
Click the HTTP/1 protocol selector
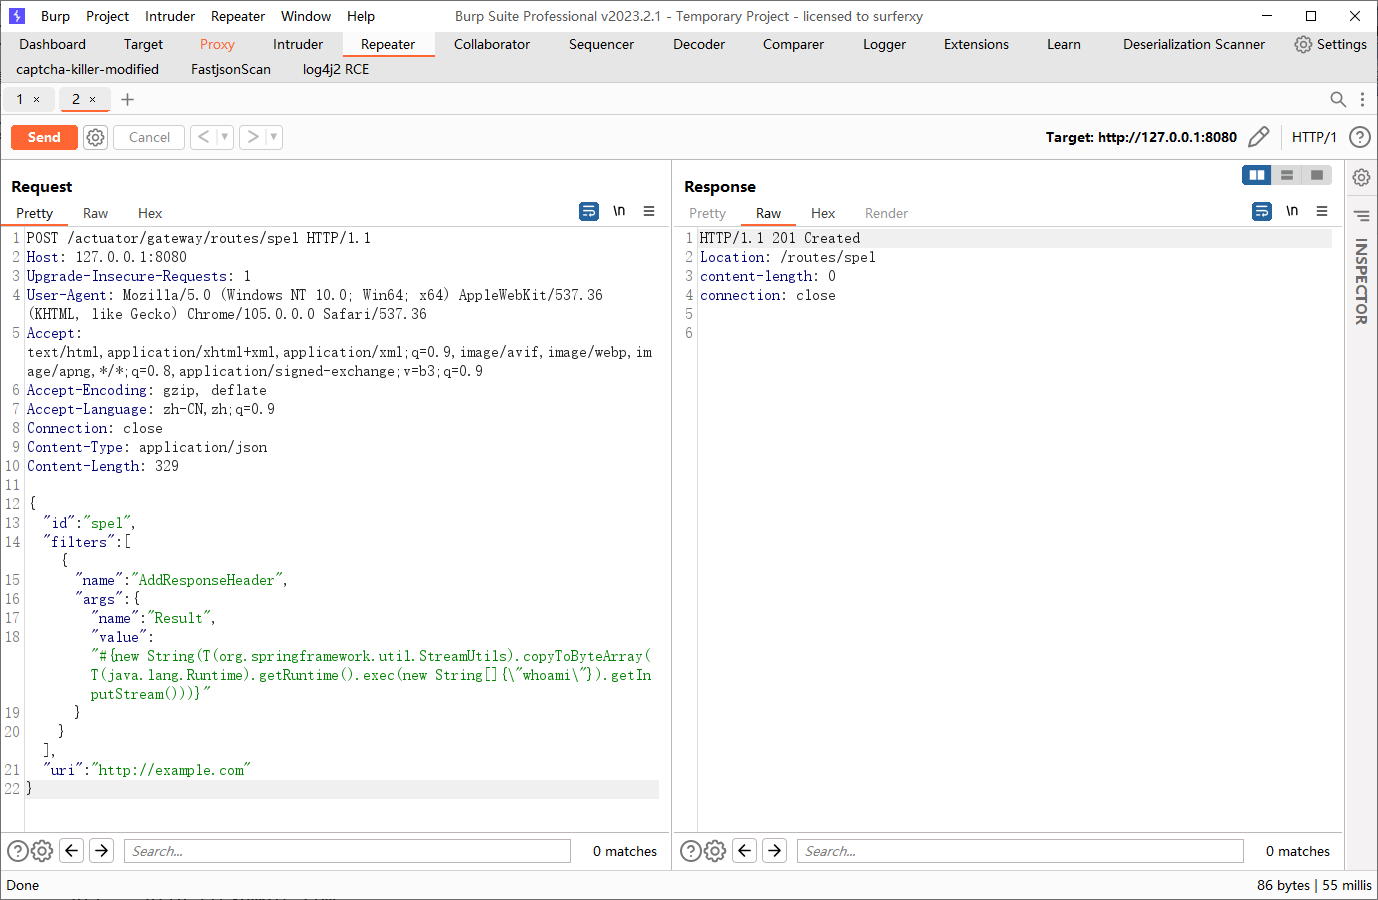1314,137
